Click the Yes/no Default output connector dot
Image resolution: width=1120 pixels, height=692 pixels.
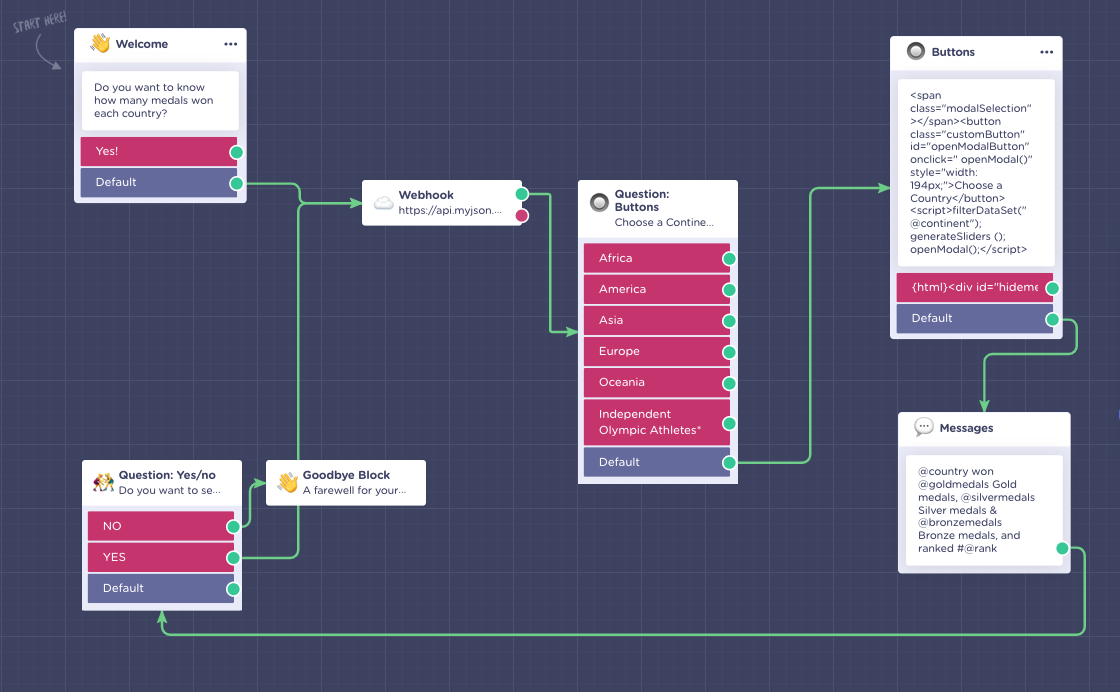pos(233,589)
